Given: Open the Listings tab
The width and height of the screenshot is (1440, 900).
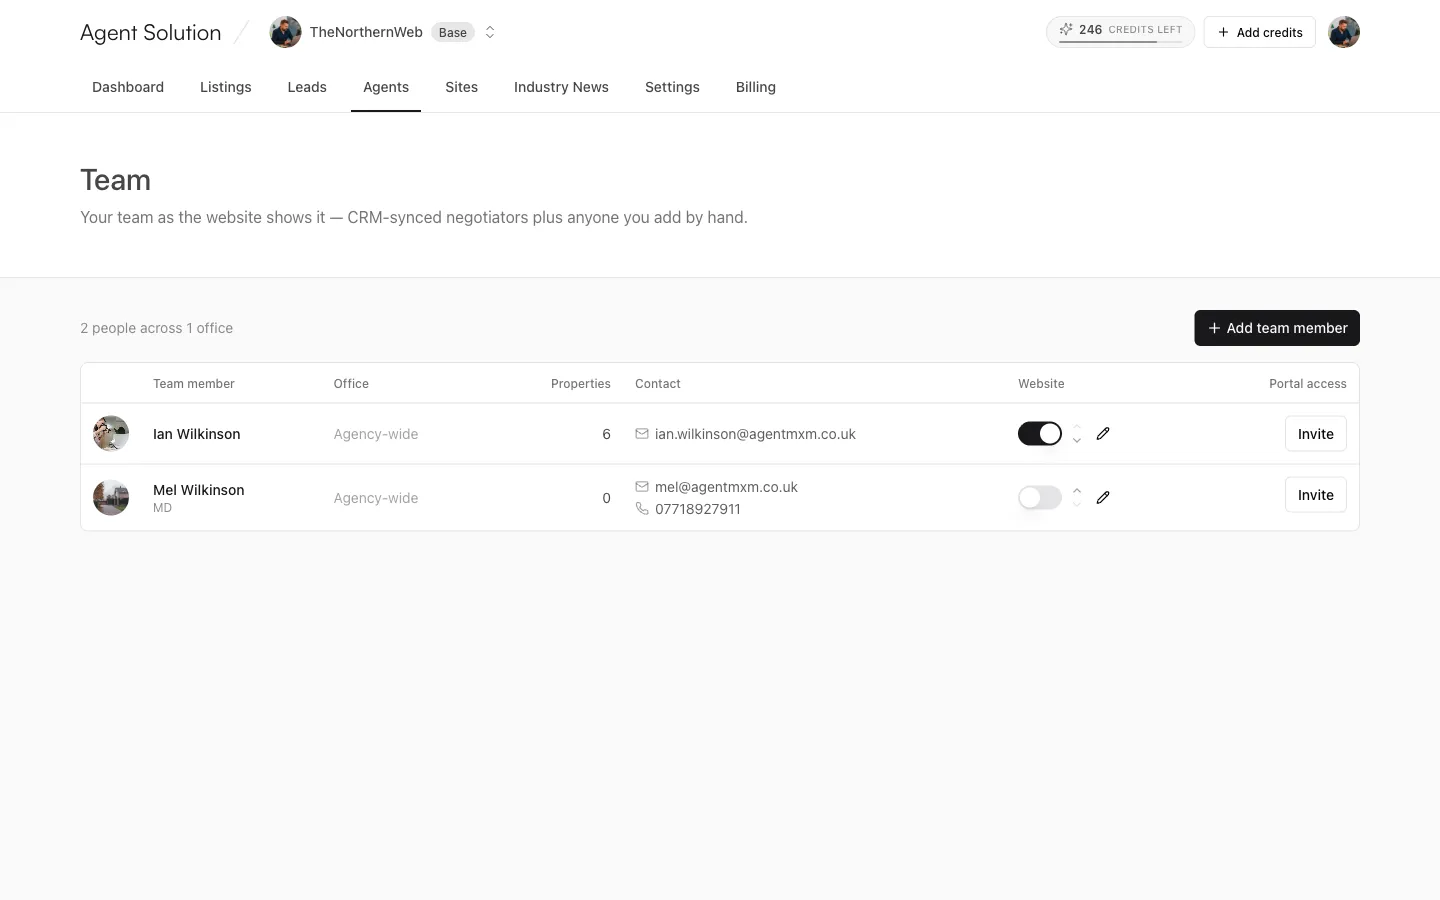Looking at the screenshot, I should point(226,87).
